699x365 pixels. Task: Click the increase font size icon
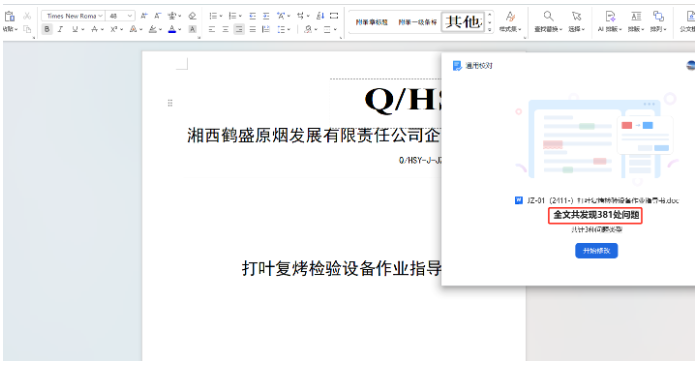(x=144, y=16)
